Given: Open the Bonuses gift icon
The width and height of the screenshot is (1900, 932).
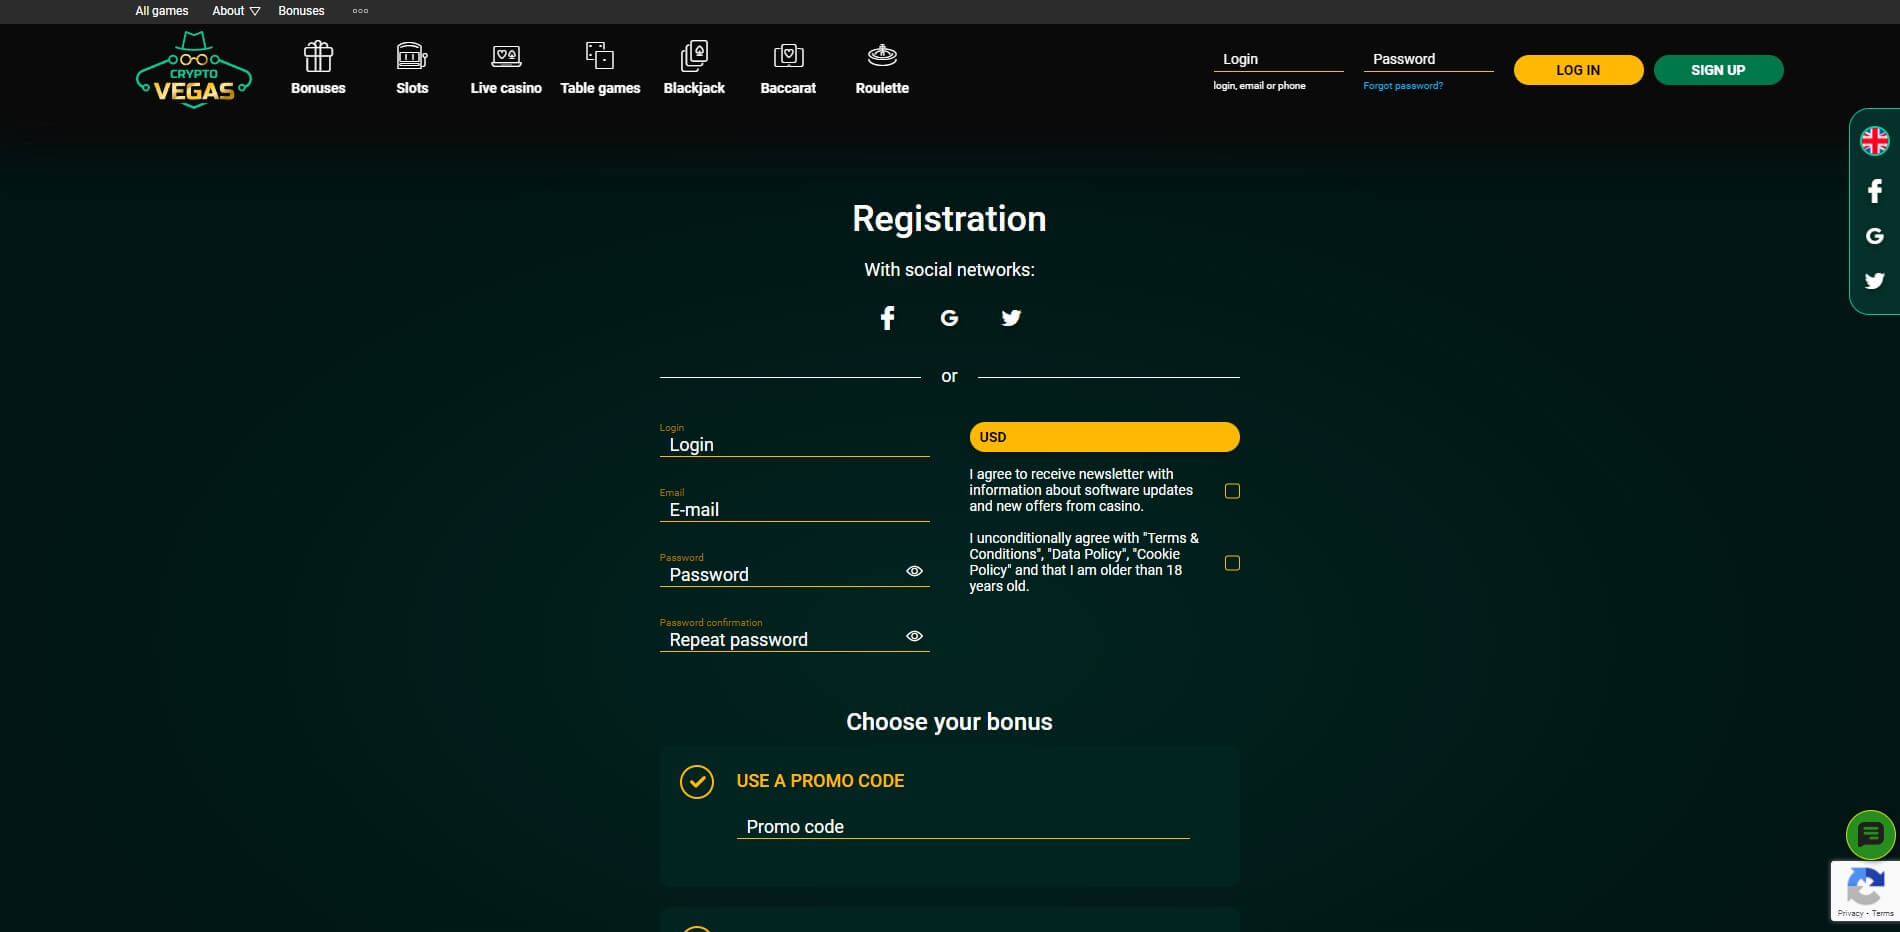Looking at the screenshot, I should tap(318, 57).
